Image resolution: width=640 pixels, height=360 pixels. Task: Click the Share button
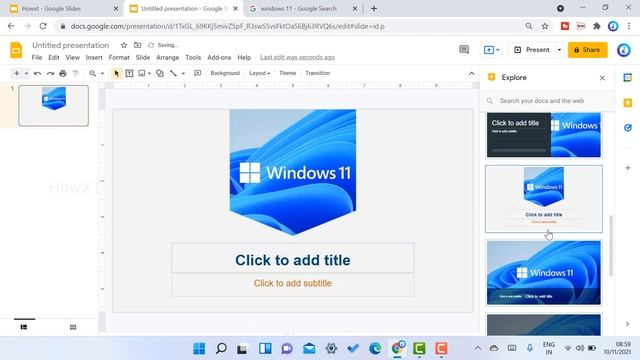(587, 50)
